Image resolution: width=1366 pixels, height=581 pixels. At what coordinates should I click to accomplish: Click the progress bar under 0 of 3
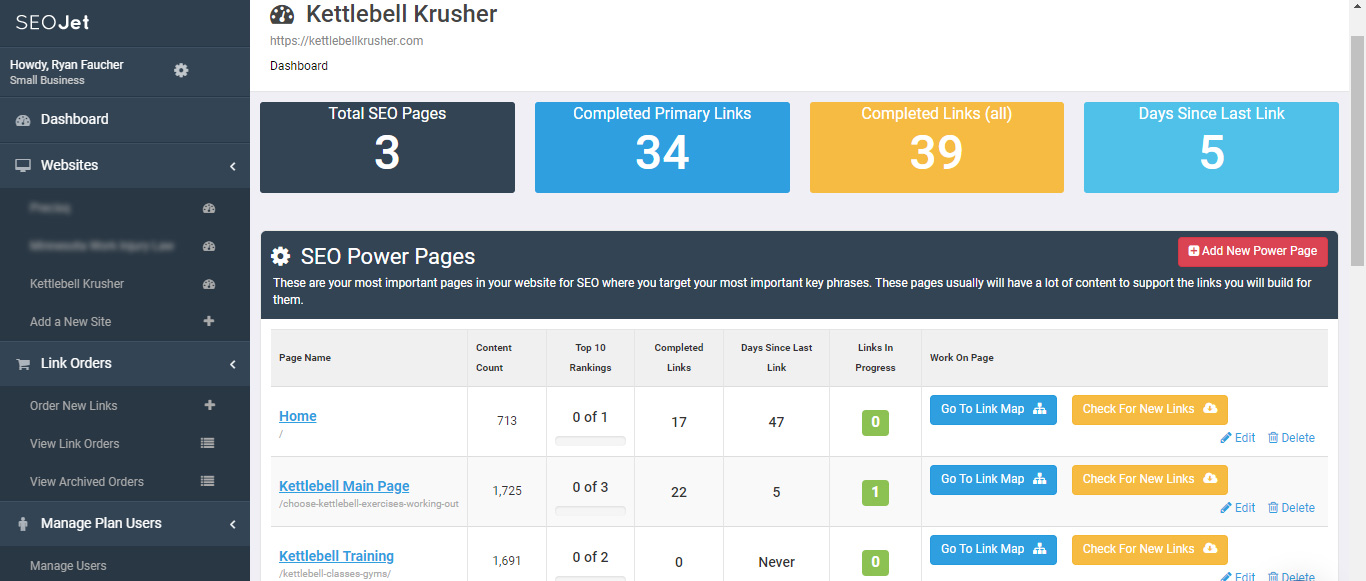point(590,511)
